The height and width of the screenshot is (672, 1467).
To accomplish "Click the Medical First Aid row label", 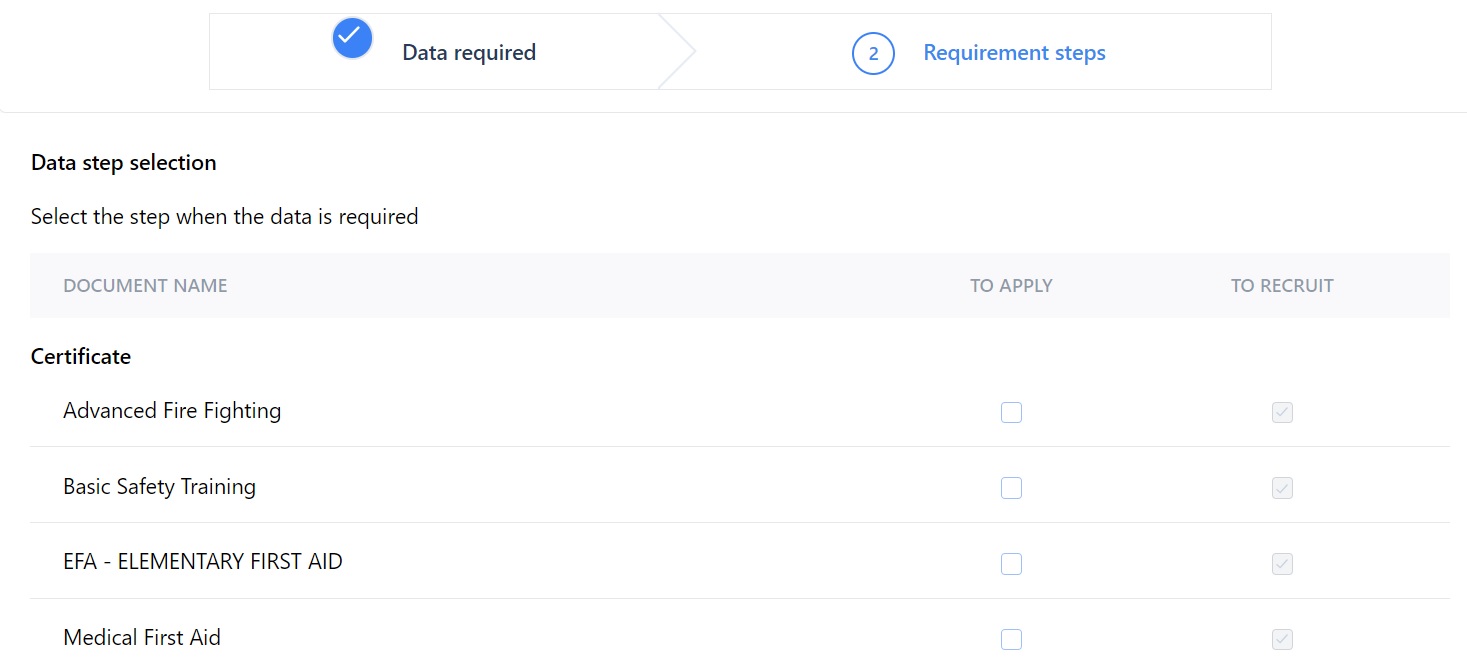I will tap(142, 638).
